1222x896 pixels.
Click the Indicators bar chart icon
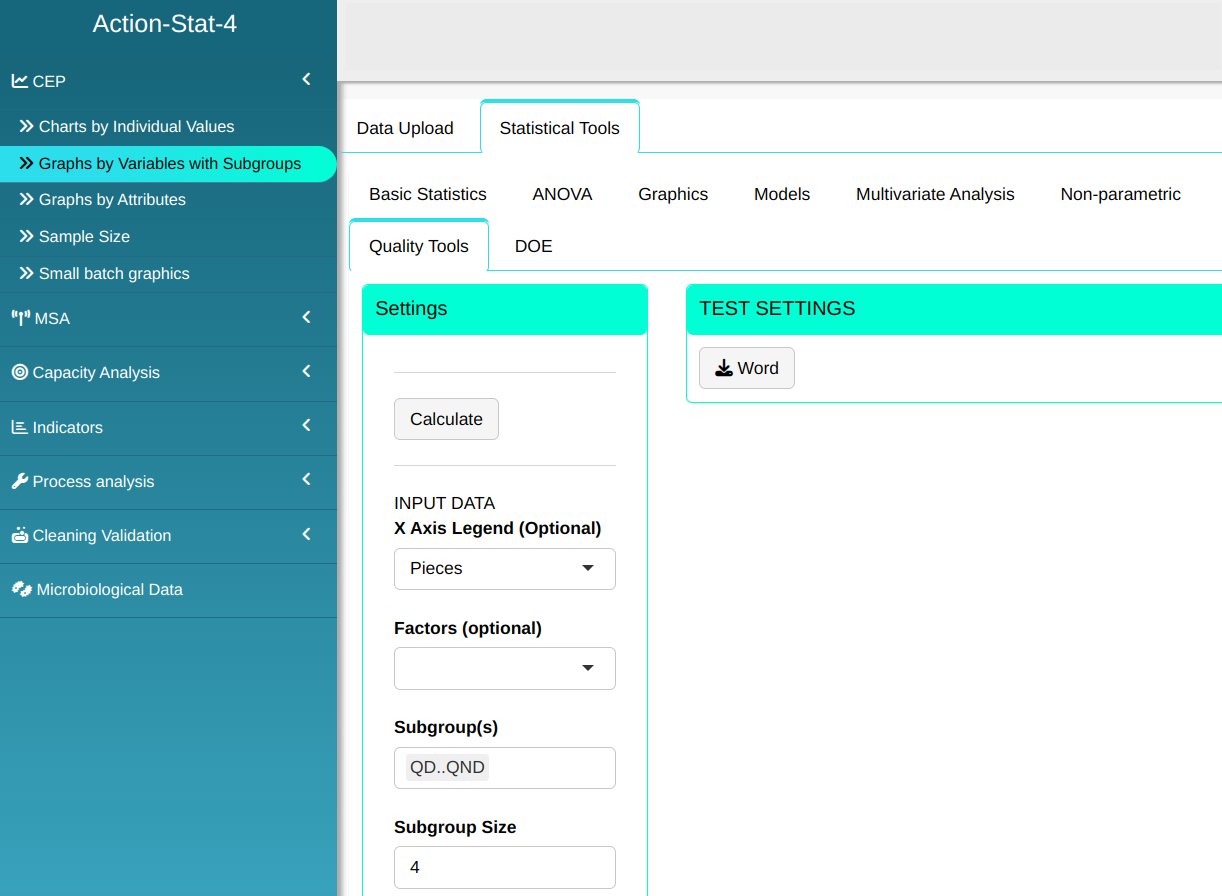[x=20, y=427]
